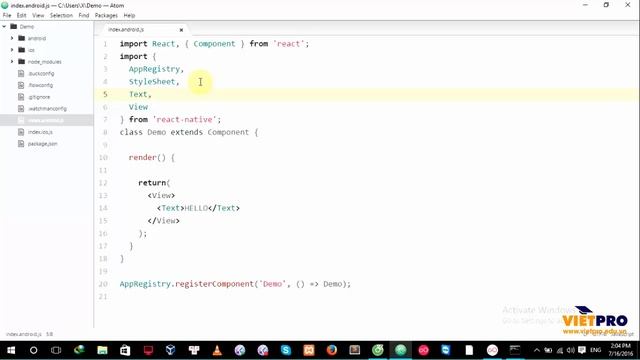Open .gitignore in the tree view
This screenshot has height=360, width=640.
39,97
